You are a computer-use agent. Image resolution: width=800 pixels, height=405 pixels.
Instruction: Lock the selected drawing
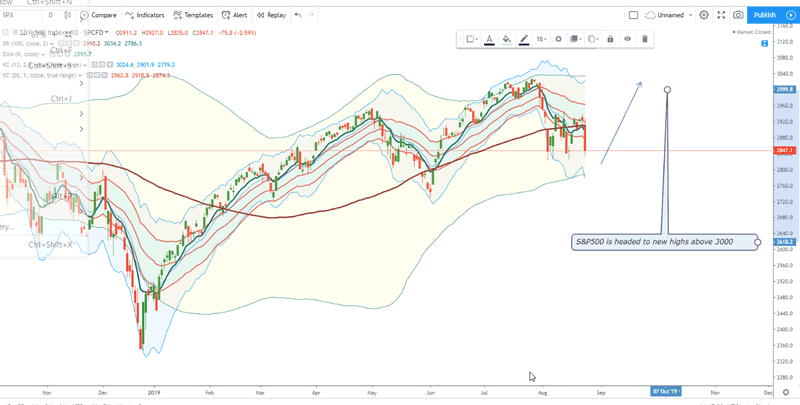pos(610,39)
